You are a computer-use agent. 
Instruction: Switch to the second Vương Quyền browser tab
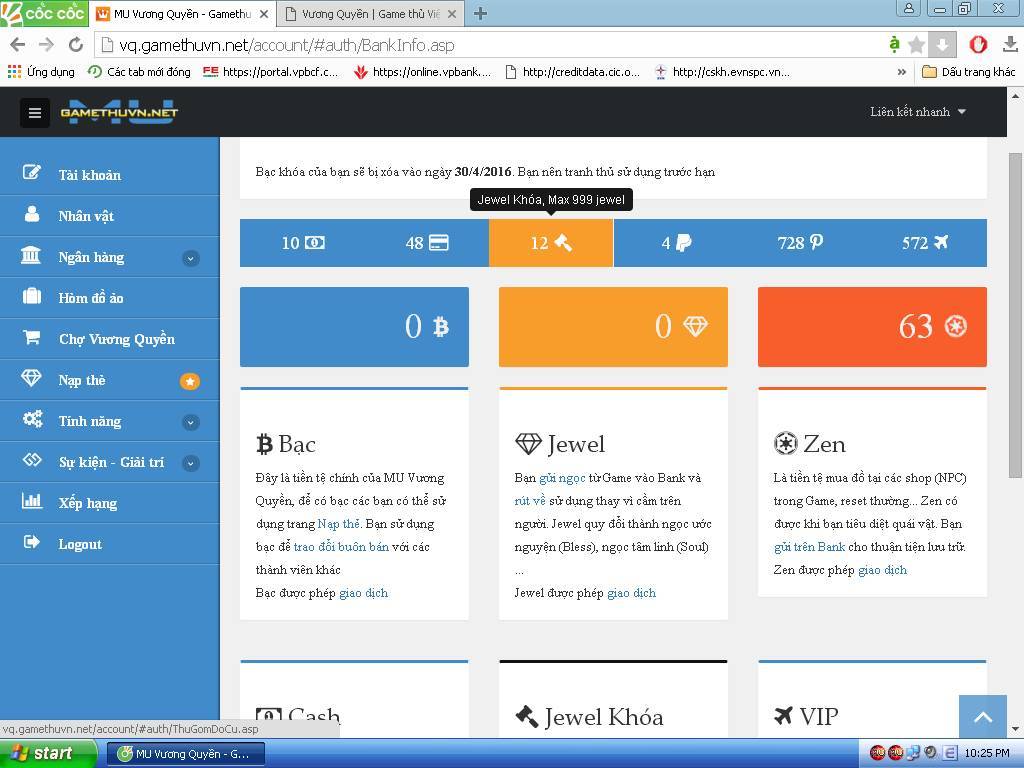pos(370,13)
